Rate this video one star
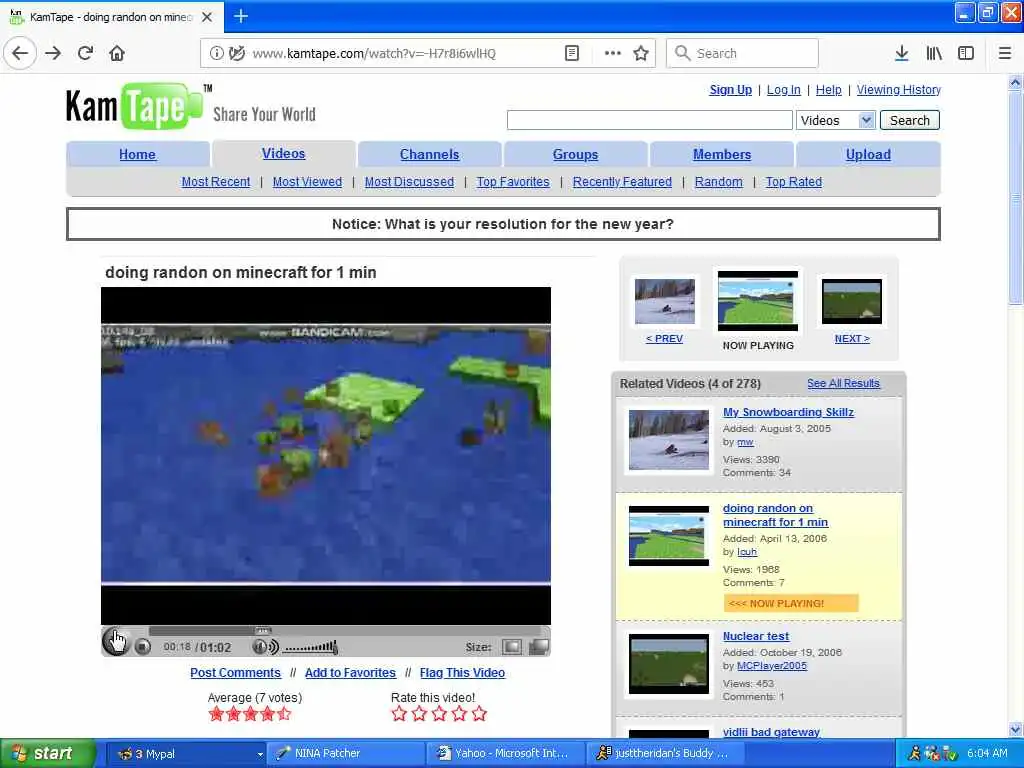 [x=399, y=713]
